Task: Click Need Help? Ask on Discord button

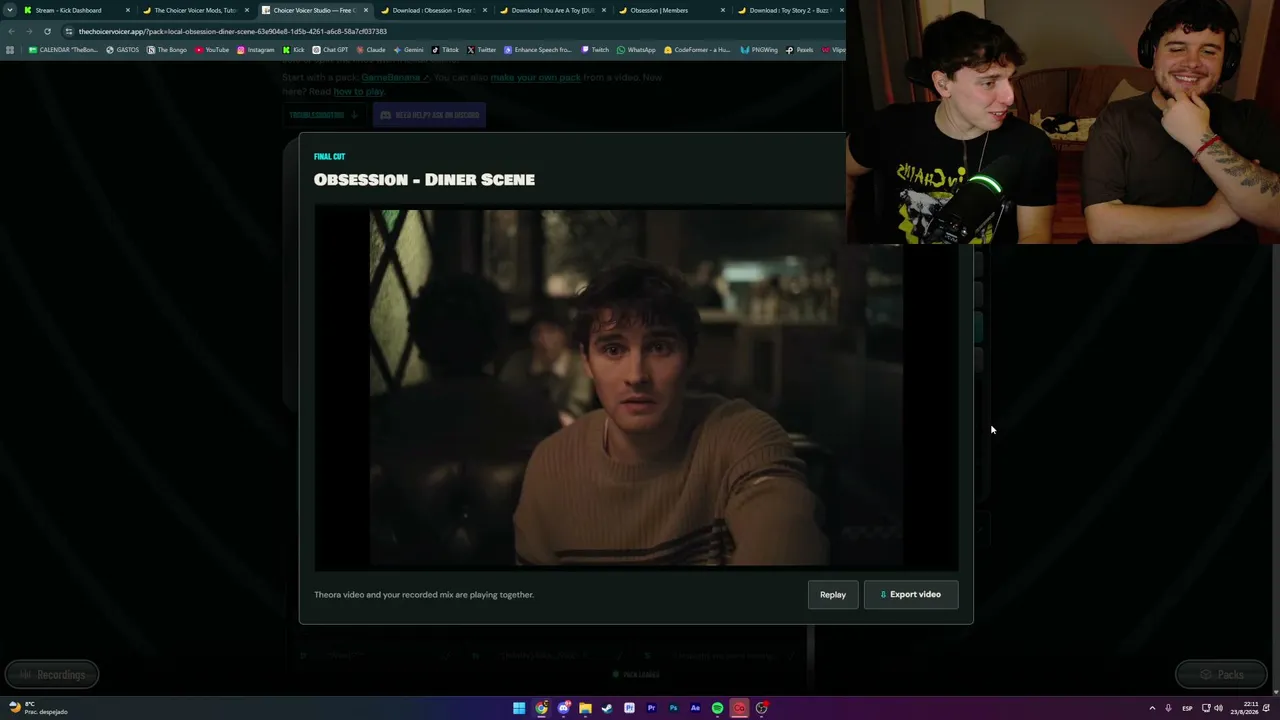Action: pos(429,115)
